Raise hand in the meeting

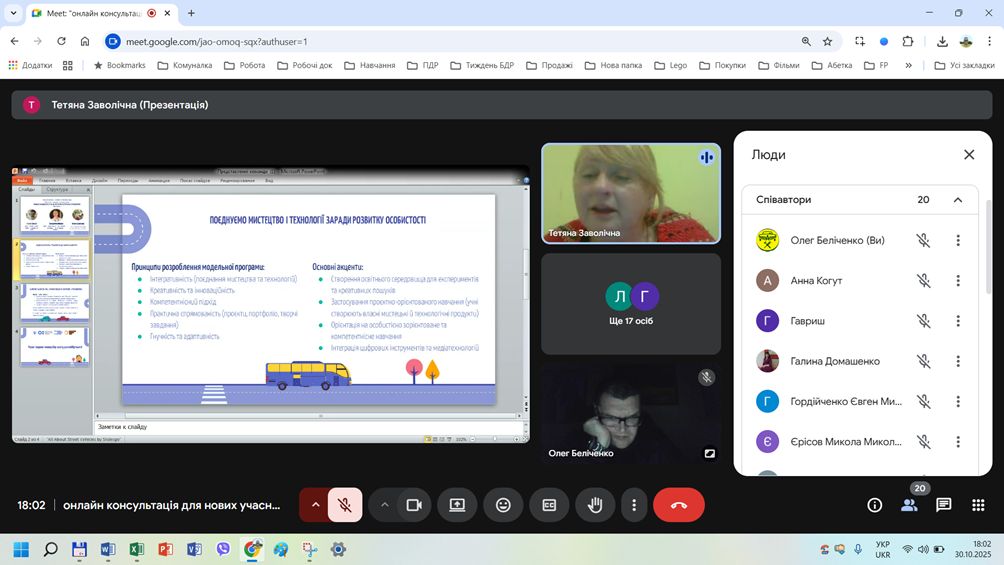pos(595,505)
